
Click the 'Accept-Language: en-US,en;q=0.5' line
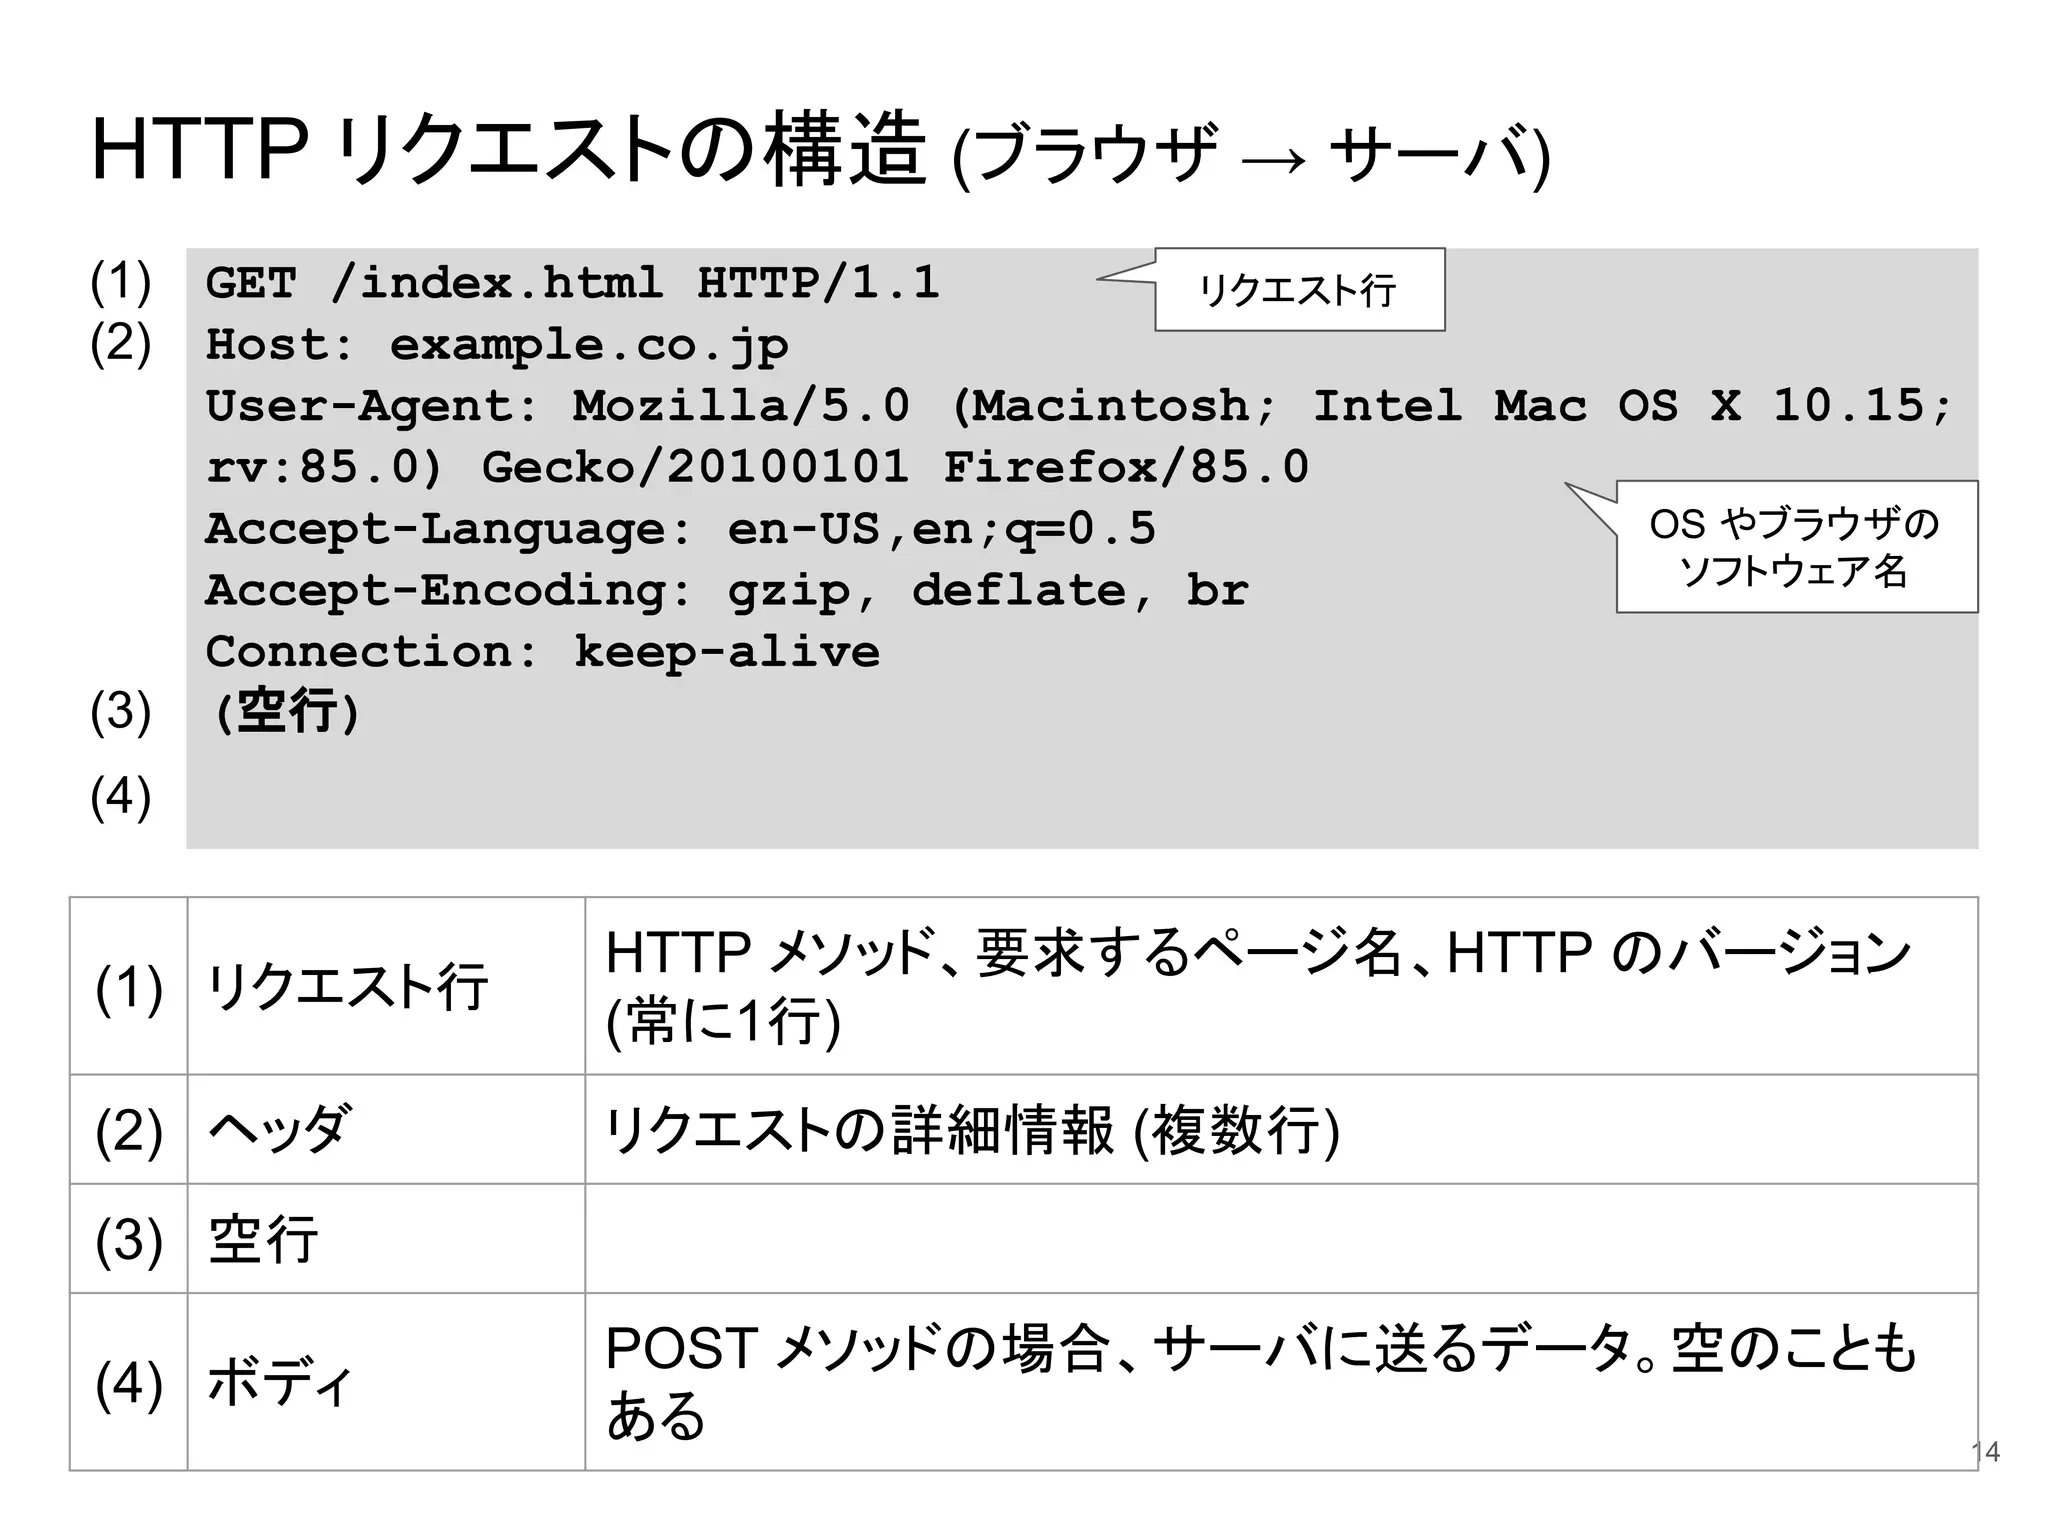tap(680, 529)
